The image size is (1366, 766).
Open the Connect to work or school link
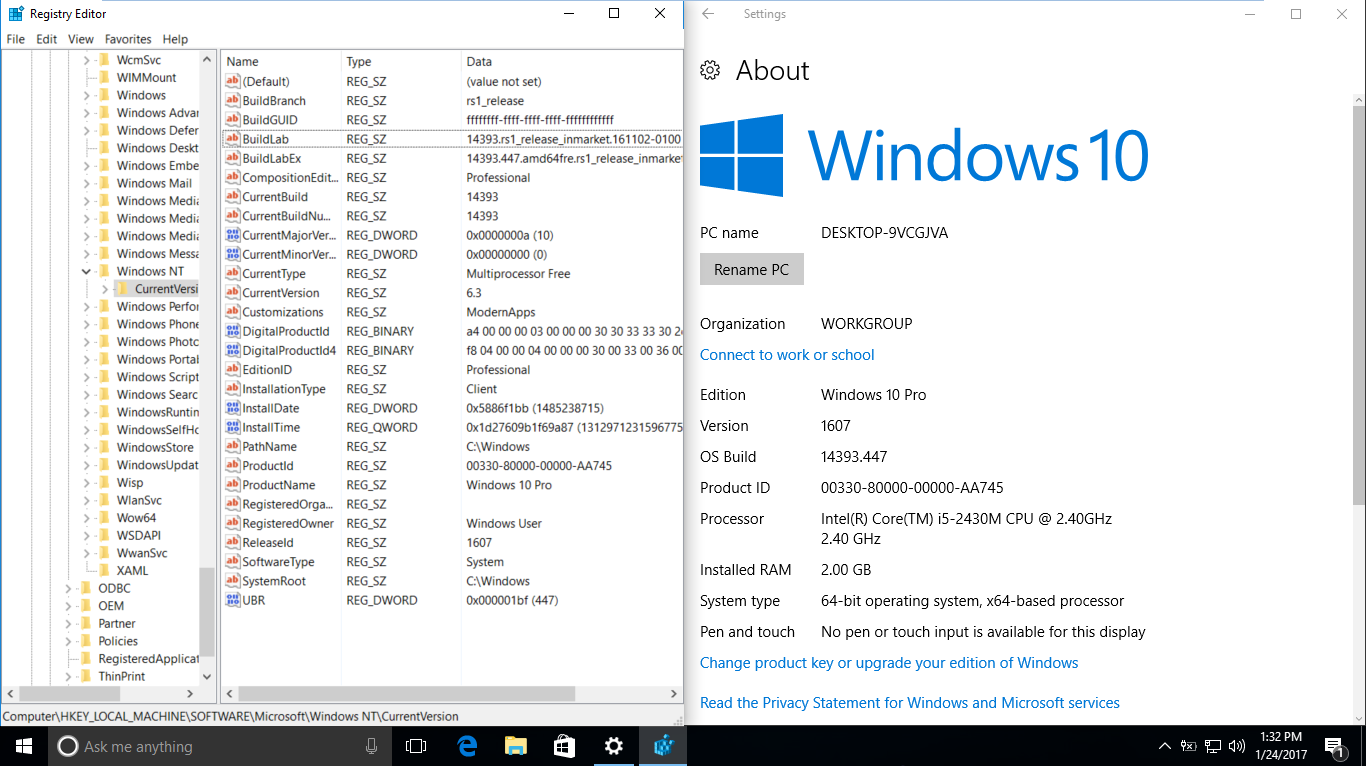786,354
